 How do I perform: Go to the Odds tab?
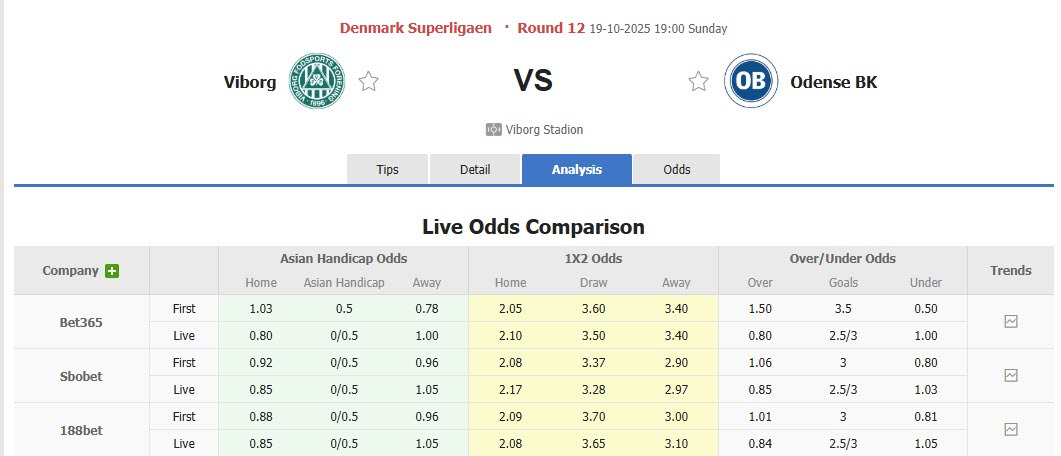click(677, 169)
